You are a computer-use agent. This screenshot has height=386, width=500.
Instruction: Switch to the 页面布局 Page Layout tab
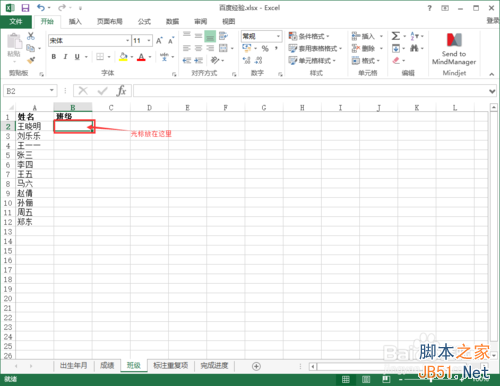point(110,22)
